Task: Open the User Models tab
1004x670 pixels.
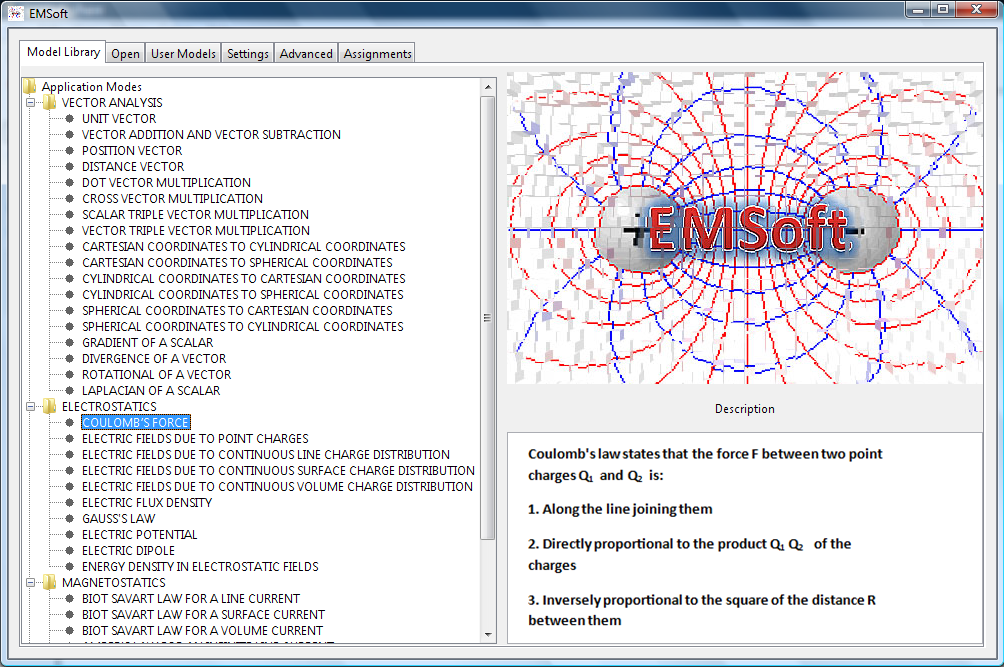Action: click(182, 54)
